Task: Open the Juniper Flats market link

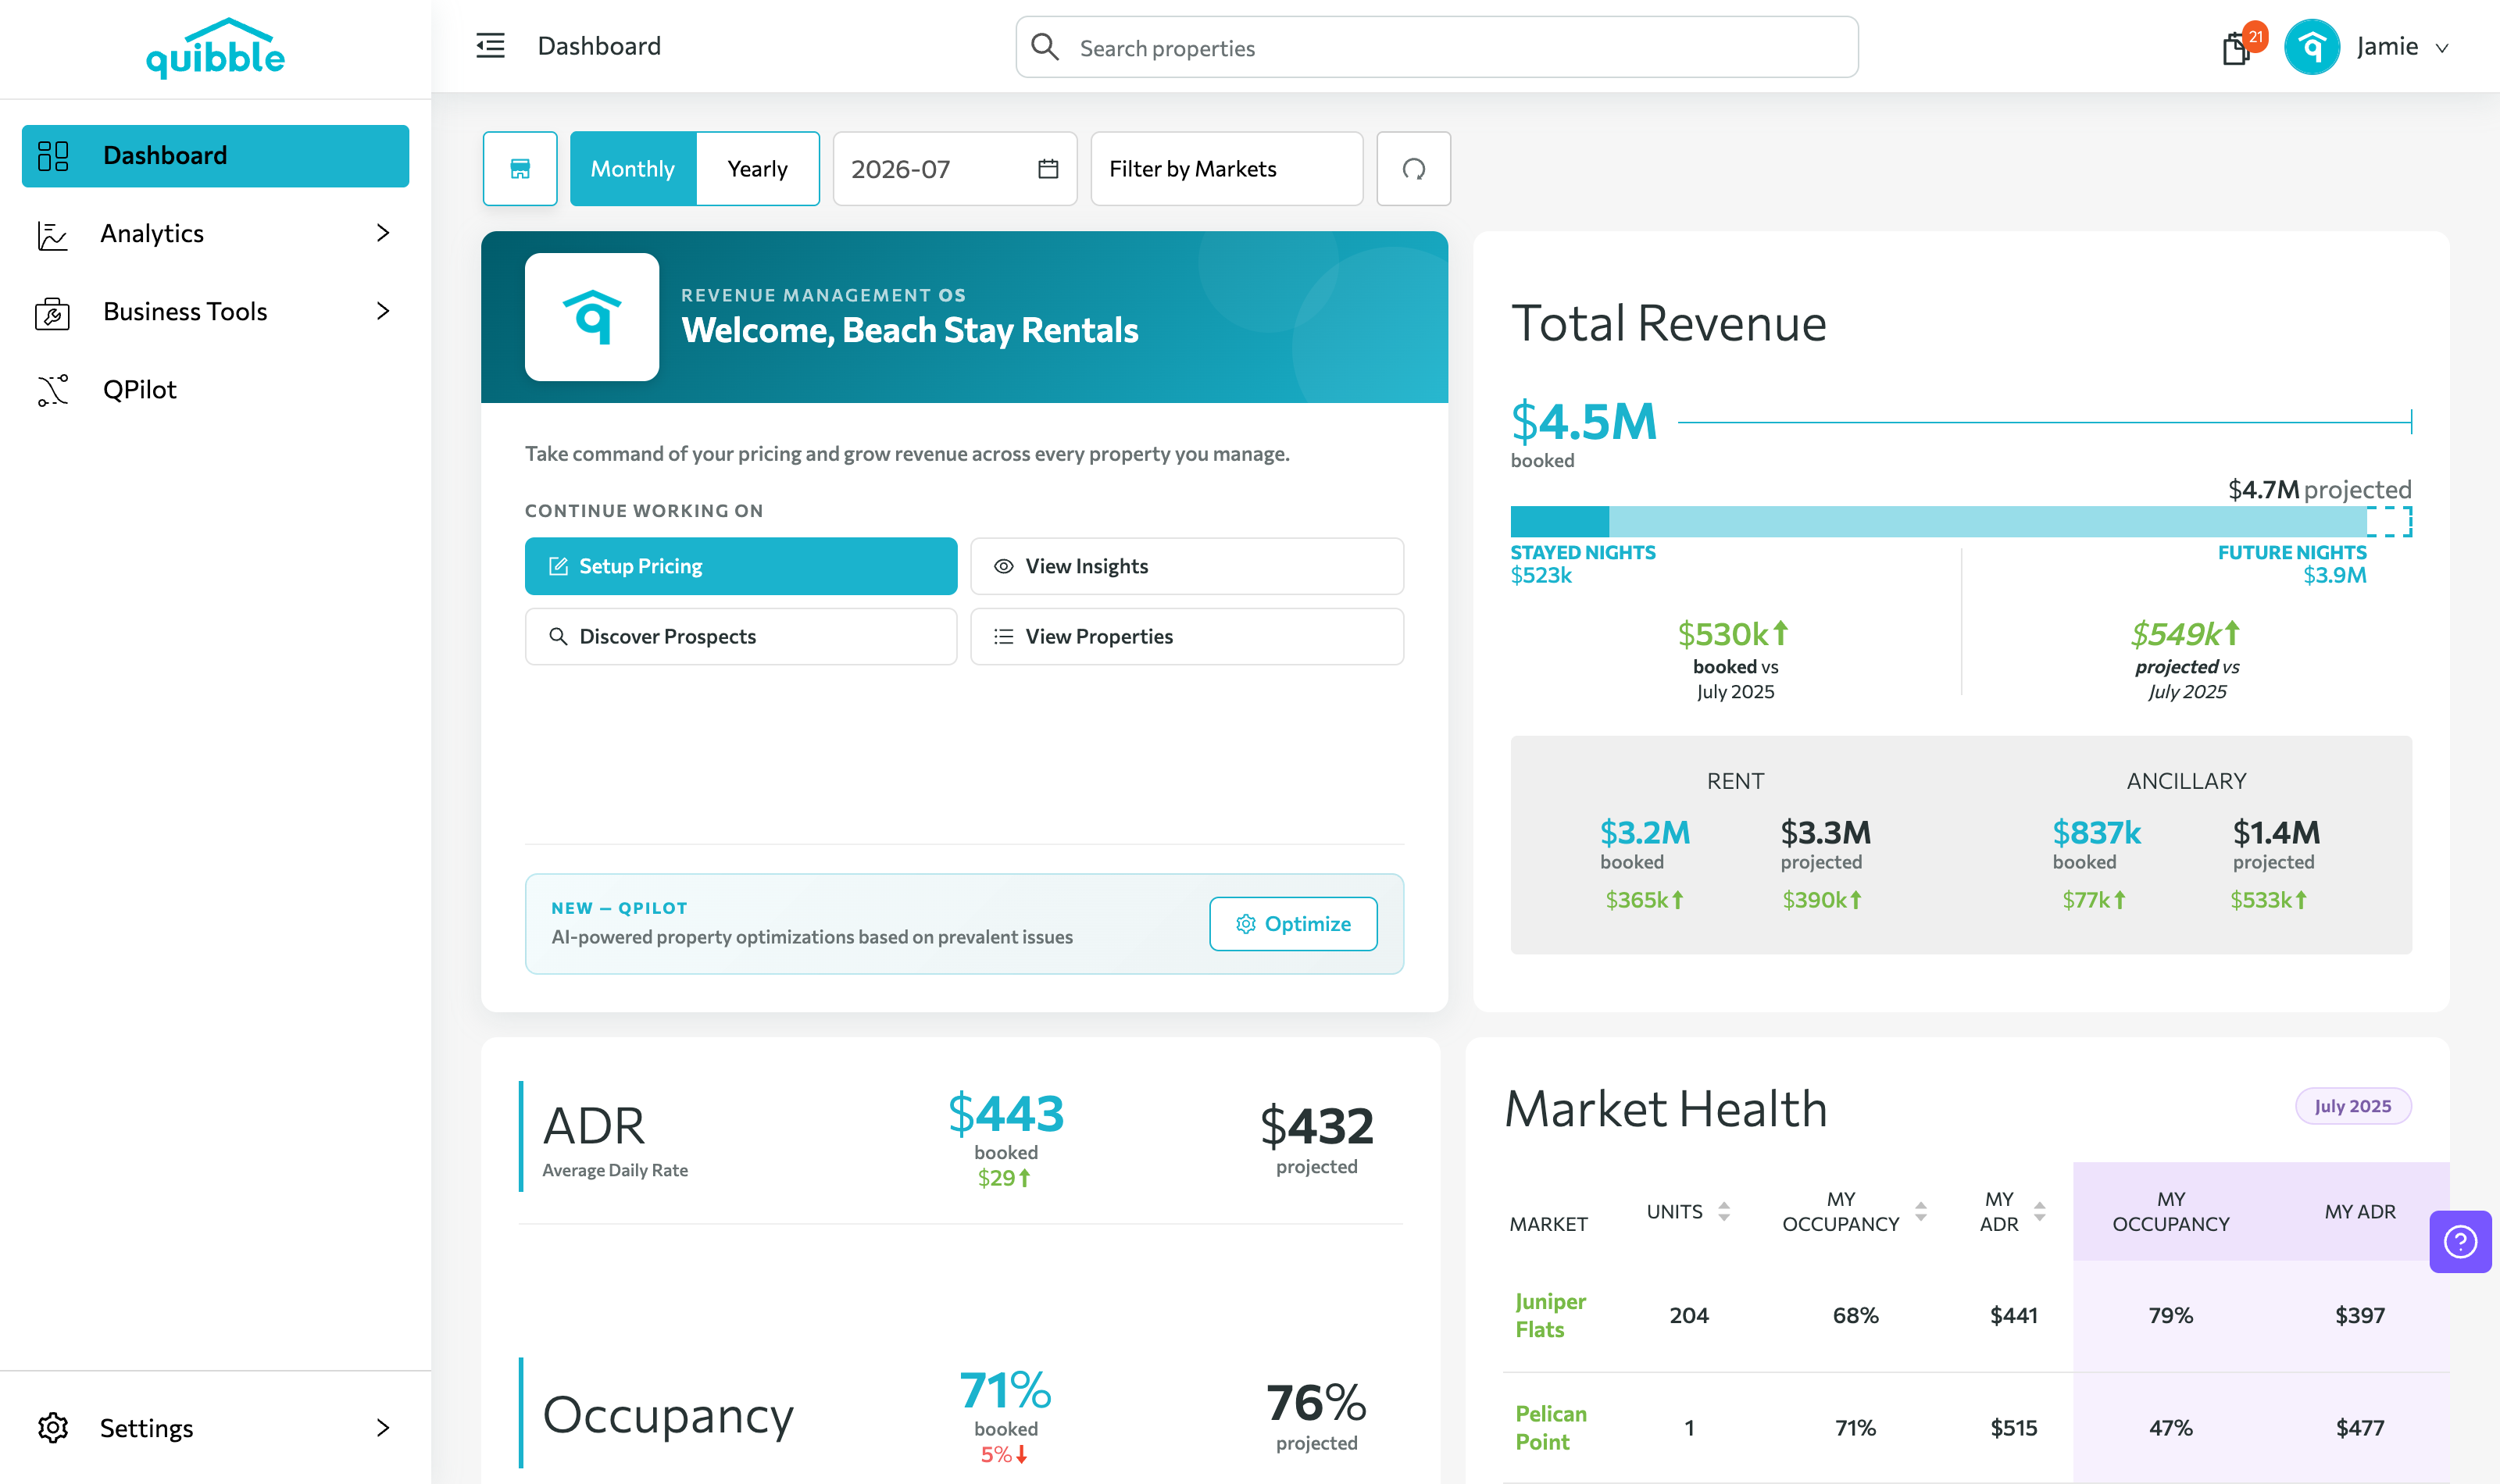Action: coord(1550,1315)
